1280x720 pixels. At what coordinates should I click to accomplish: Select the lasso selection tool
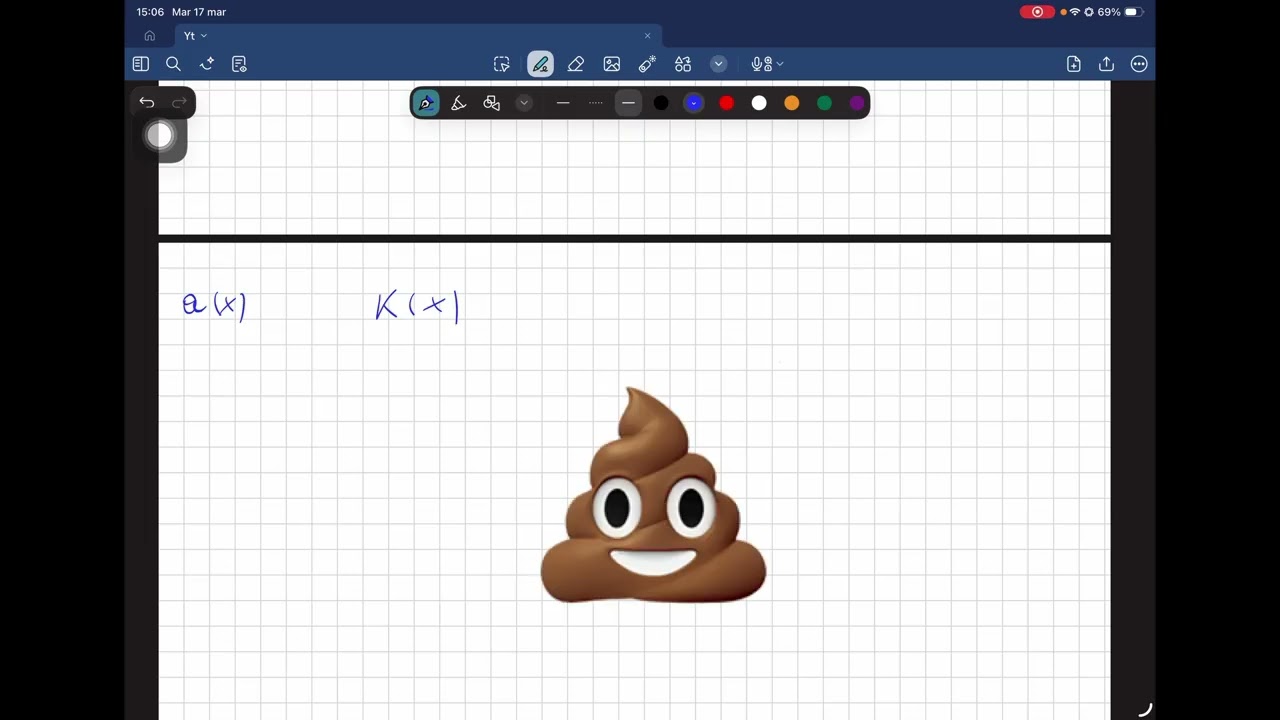(502, 64)
